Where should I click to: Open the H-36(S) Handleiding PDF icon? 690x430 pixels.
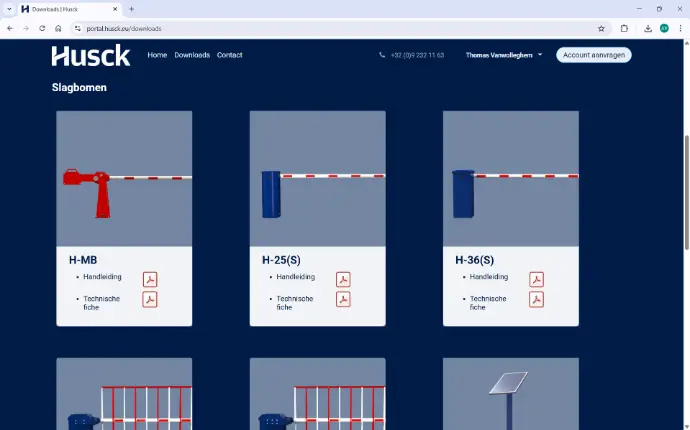point(536,279)
